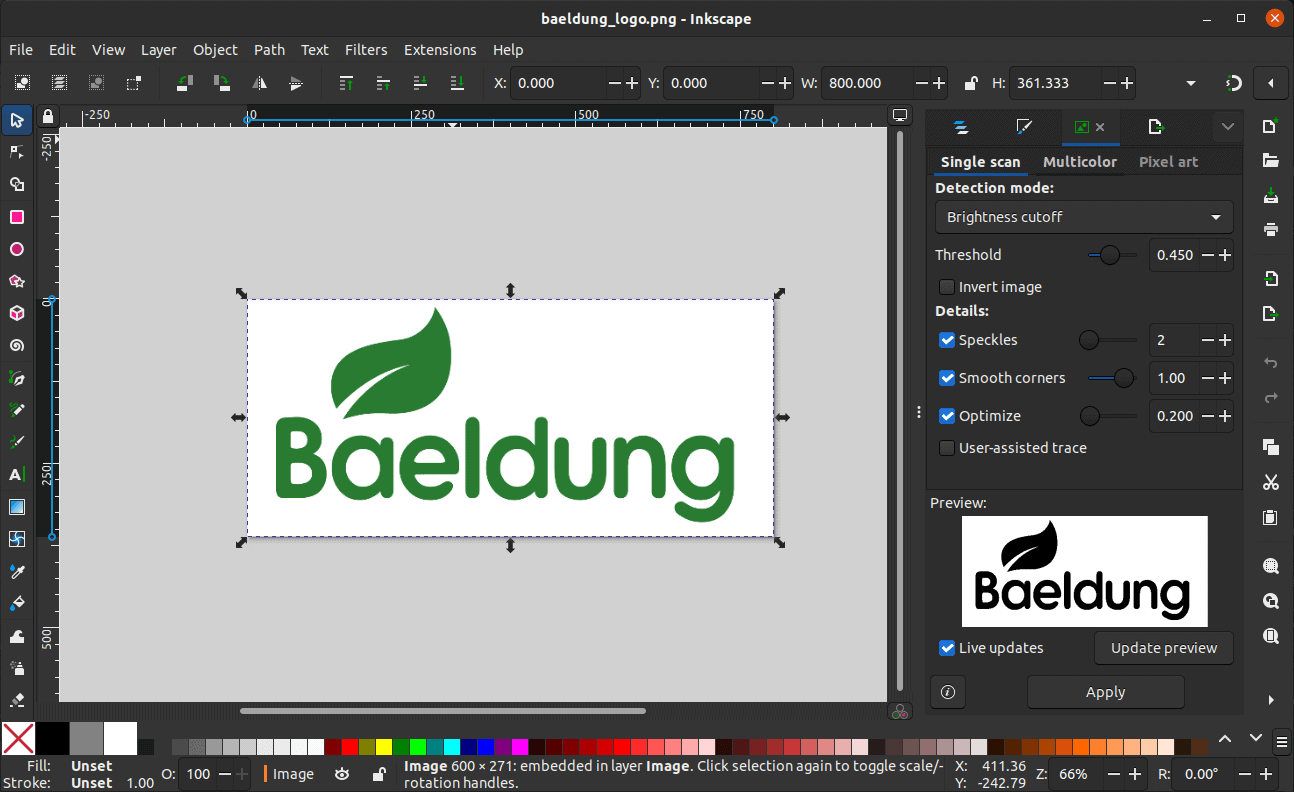Screen dimensions: 1294x792
Task: Click the trace info button
Action: pyautogui.click(x=948, y=692)
